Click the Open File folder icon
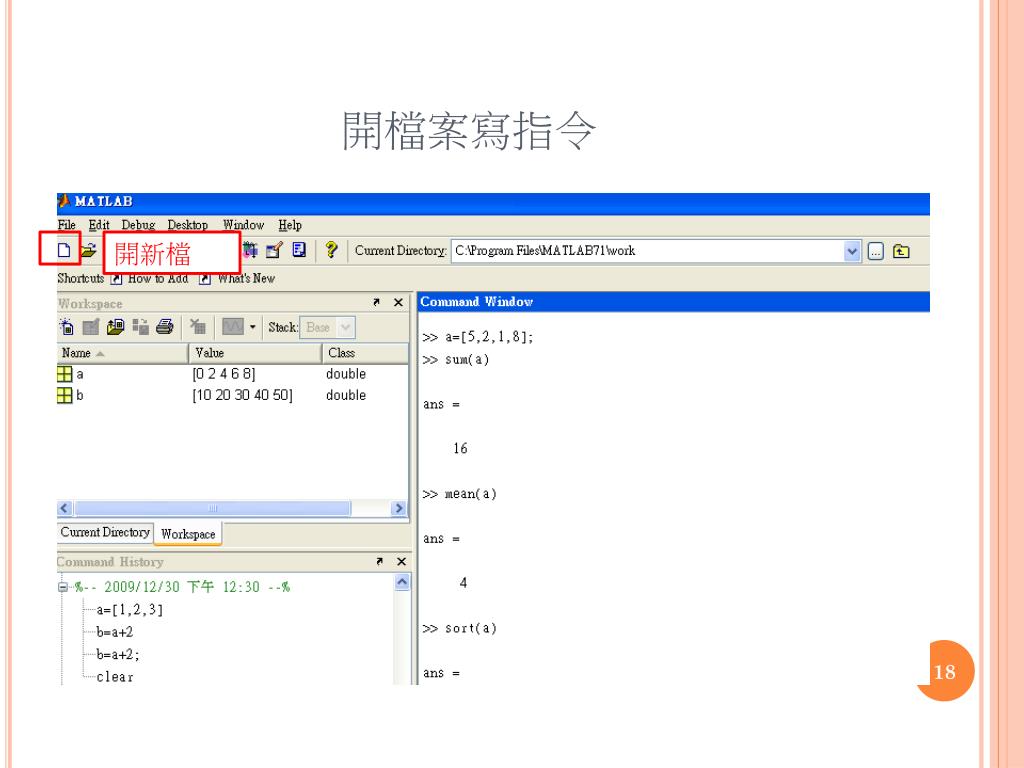This screenshot has height=768, width=1024. 89,250
